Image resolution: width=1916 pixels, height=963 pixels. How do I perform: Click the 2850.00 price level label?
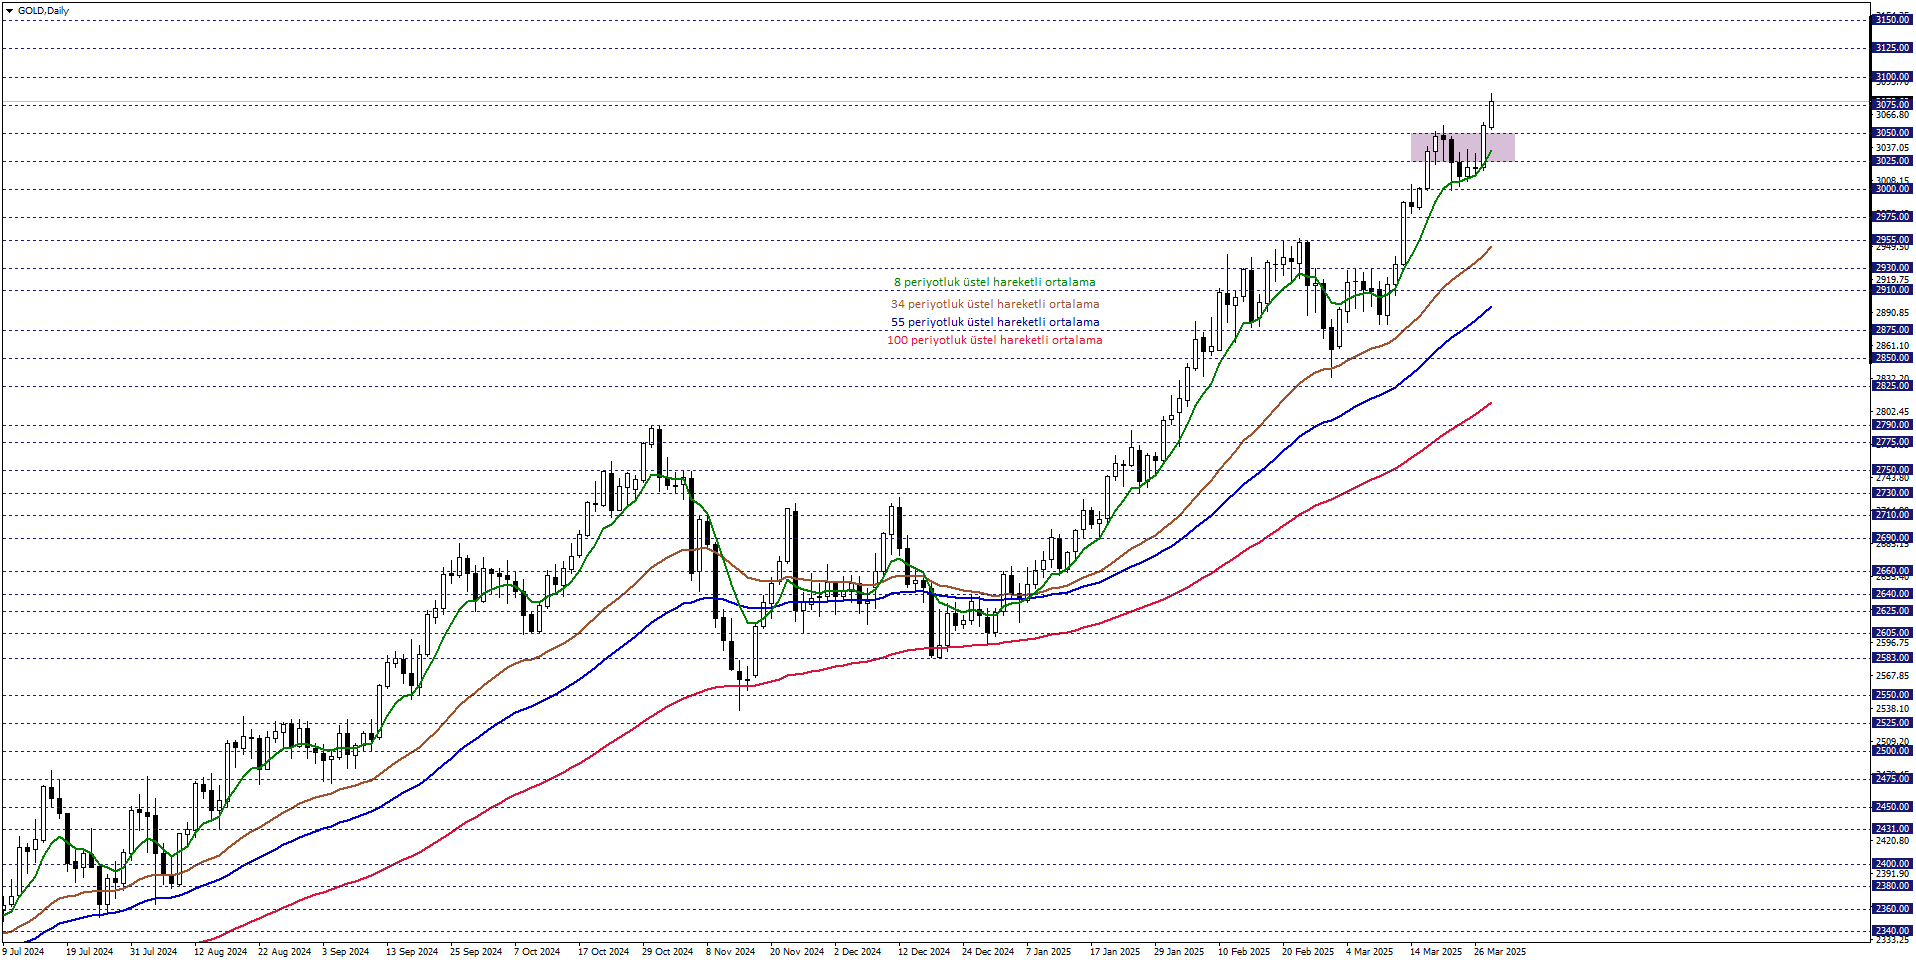click(1892, 358)
